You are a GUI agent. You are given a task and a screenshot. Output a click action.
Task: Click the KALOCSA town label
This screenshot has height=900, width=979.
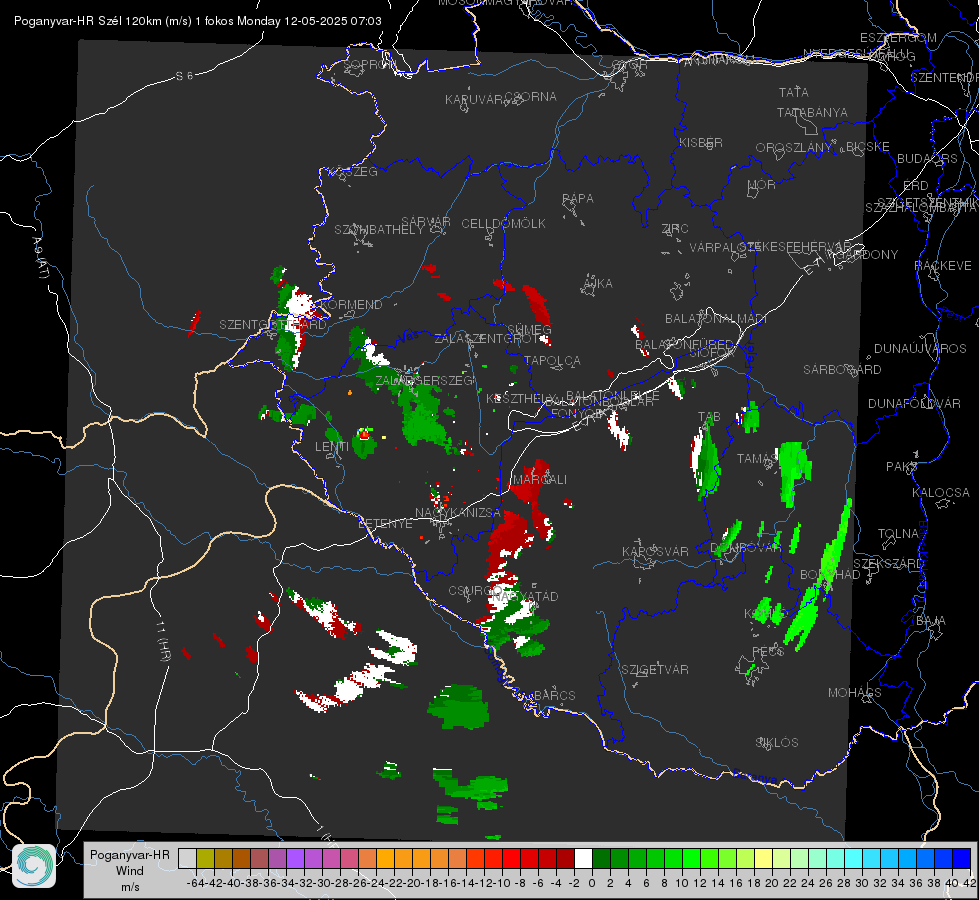[940, 492]
